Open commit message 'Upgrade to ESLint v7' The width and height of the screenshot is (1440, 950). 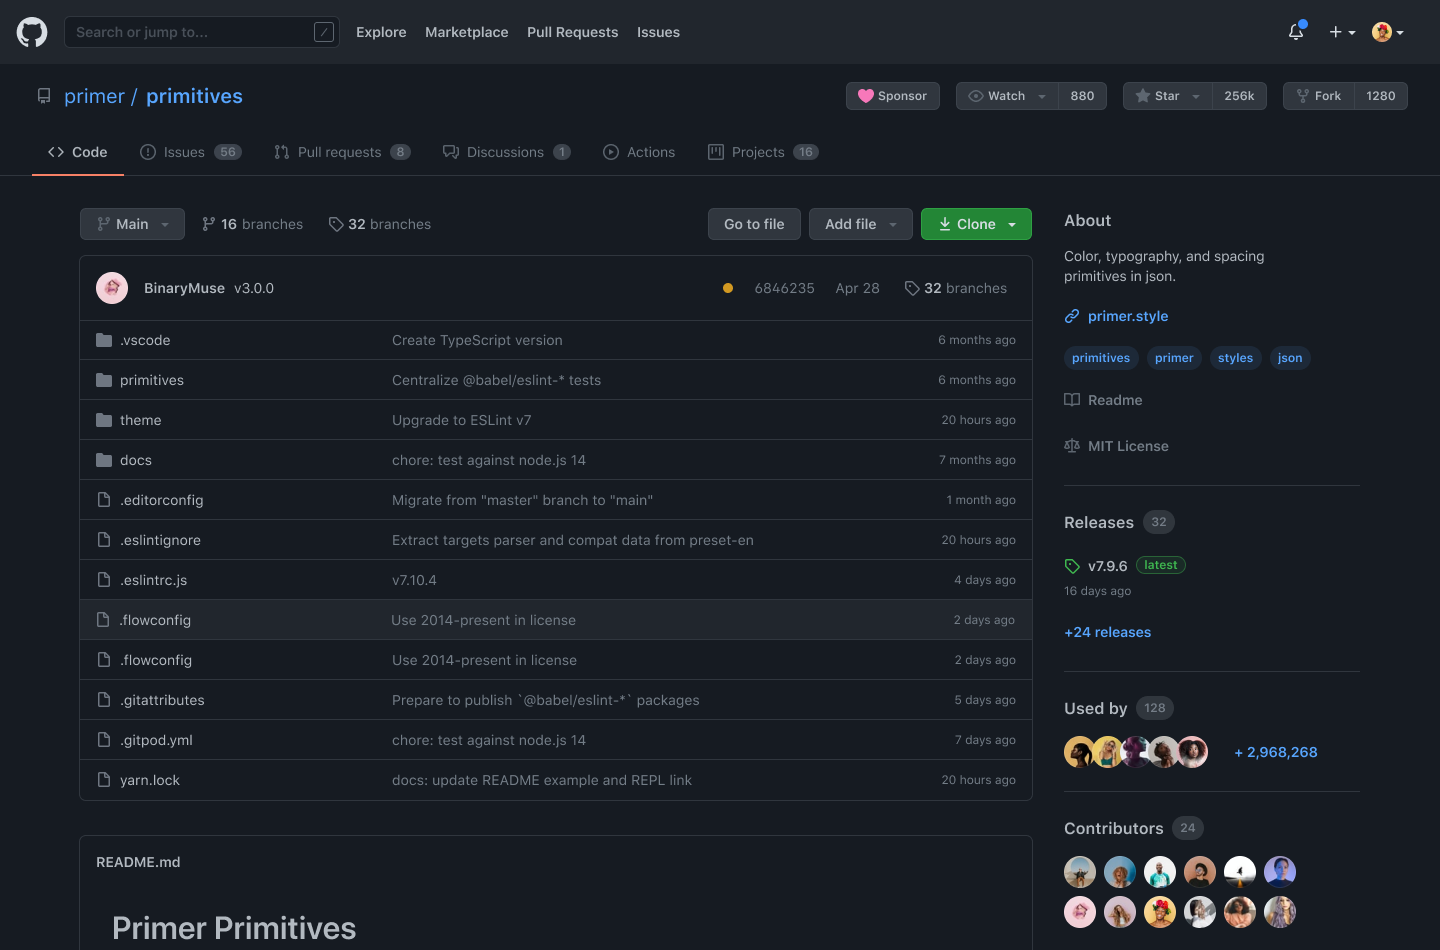pyautogui.click(x=461, y=420)
